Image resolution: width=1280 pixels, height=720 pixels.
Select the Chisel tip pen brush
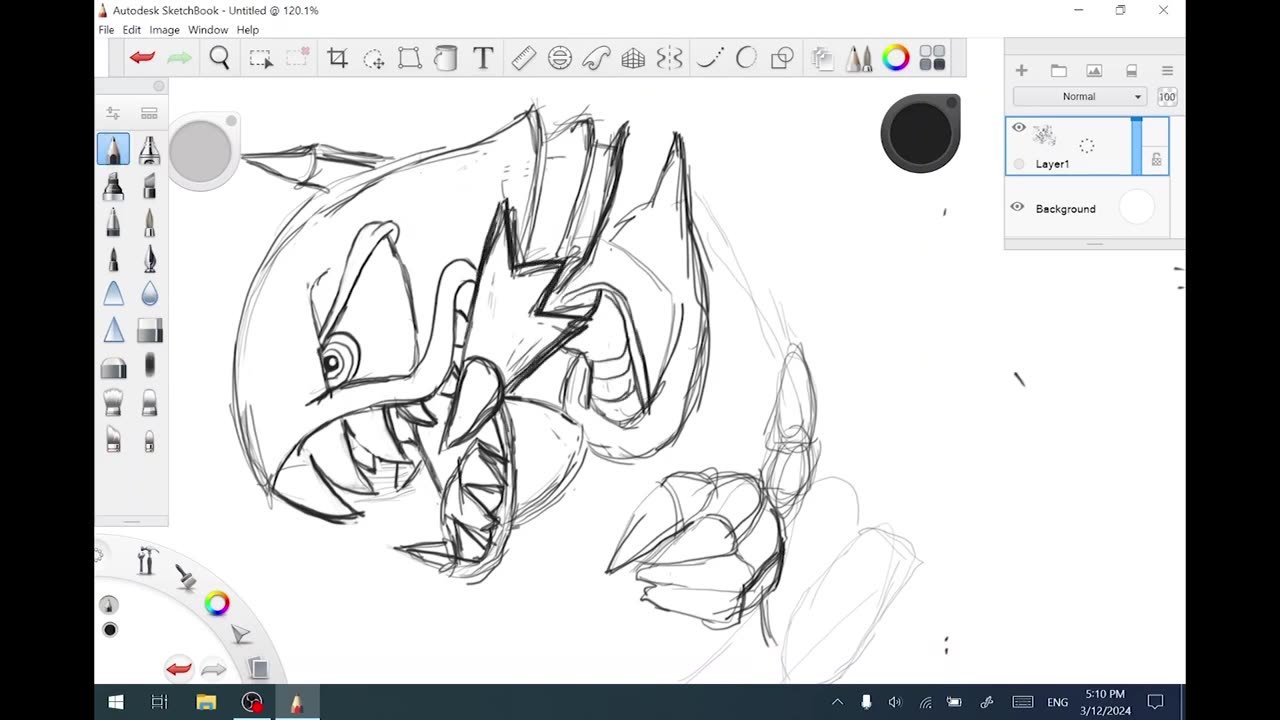click(x=149, y=186)
